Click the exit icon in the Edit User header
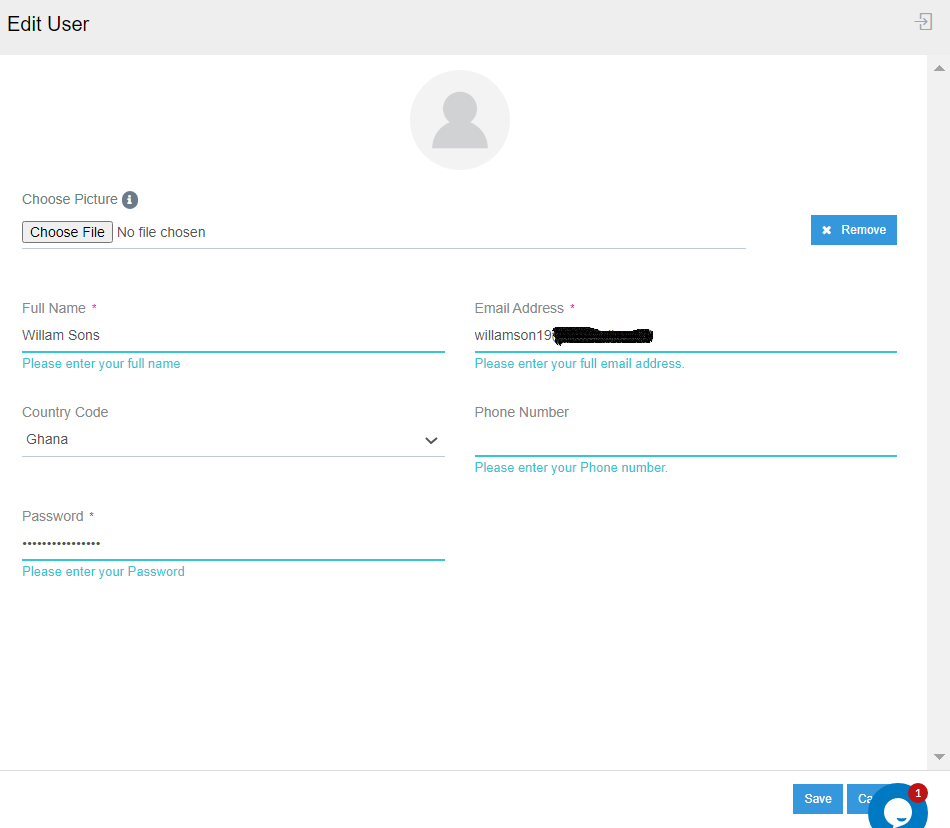This screenshot has height=828, width=950. click(923, 22)
